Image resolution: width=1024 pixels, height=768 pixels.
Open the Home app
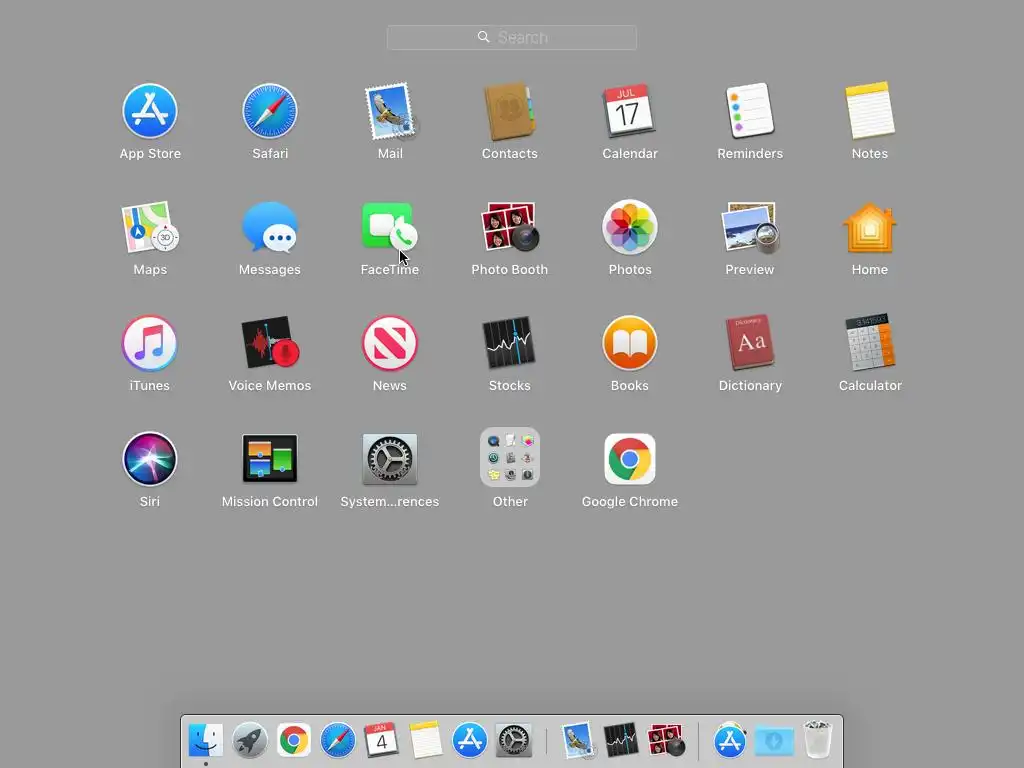[869, 227]
